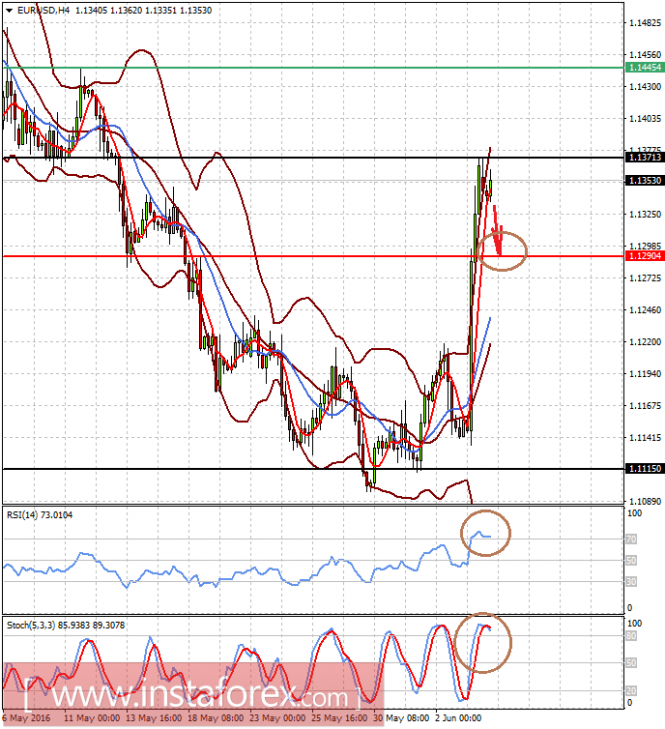Click the brown circle at red support line
Viewport: 665px width, 729px height.
(502, 251)
